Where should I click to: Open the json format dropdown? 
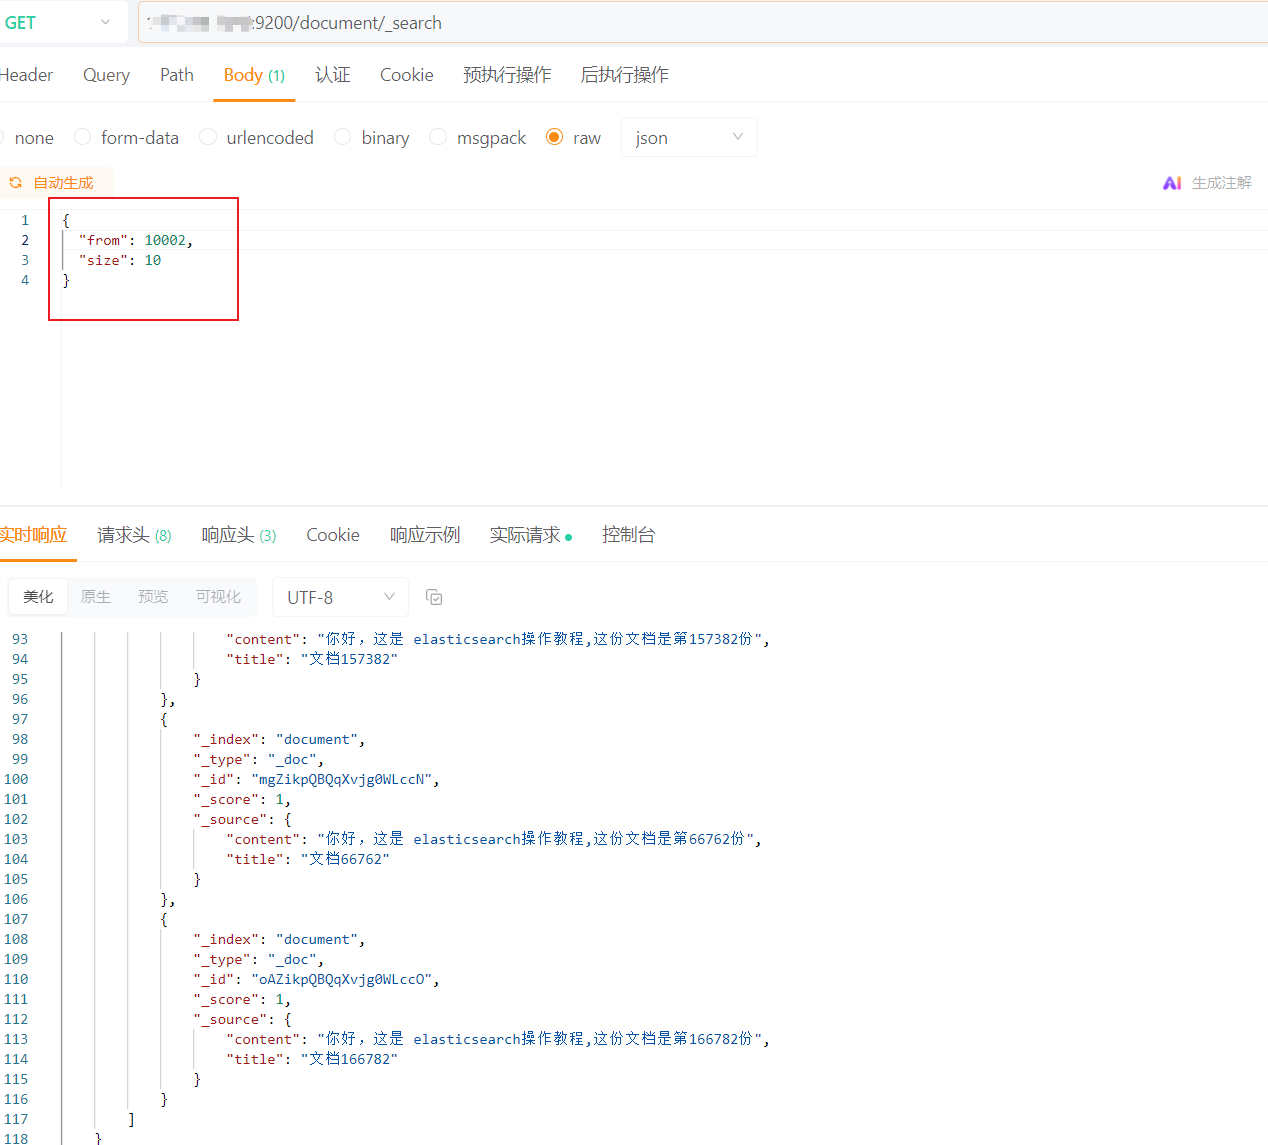(689, 138)
